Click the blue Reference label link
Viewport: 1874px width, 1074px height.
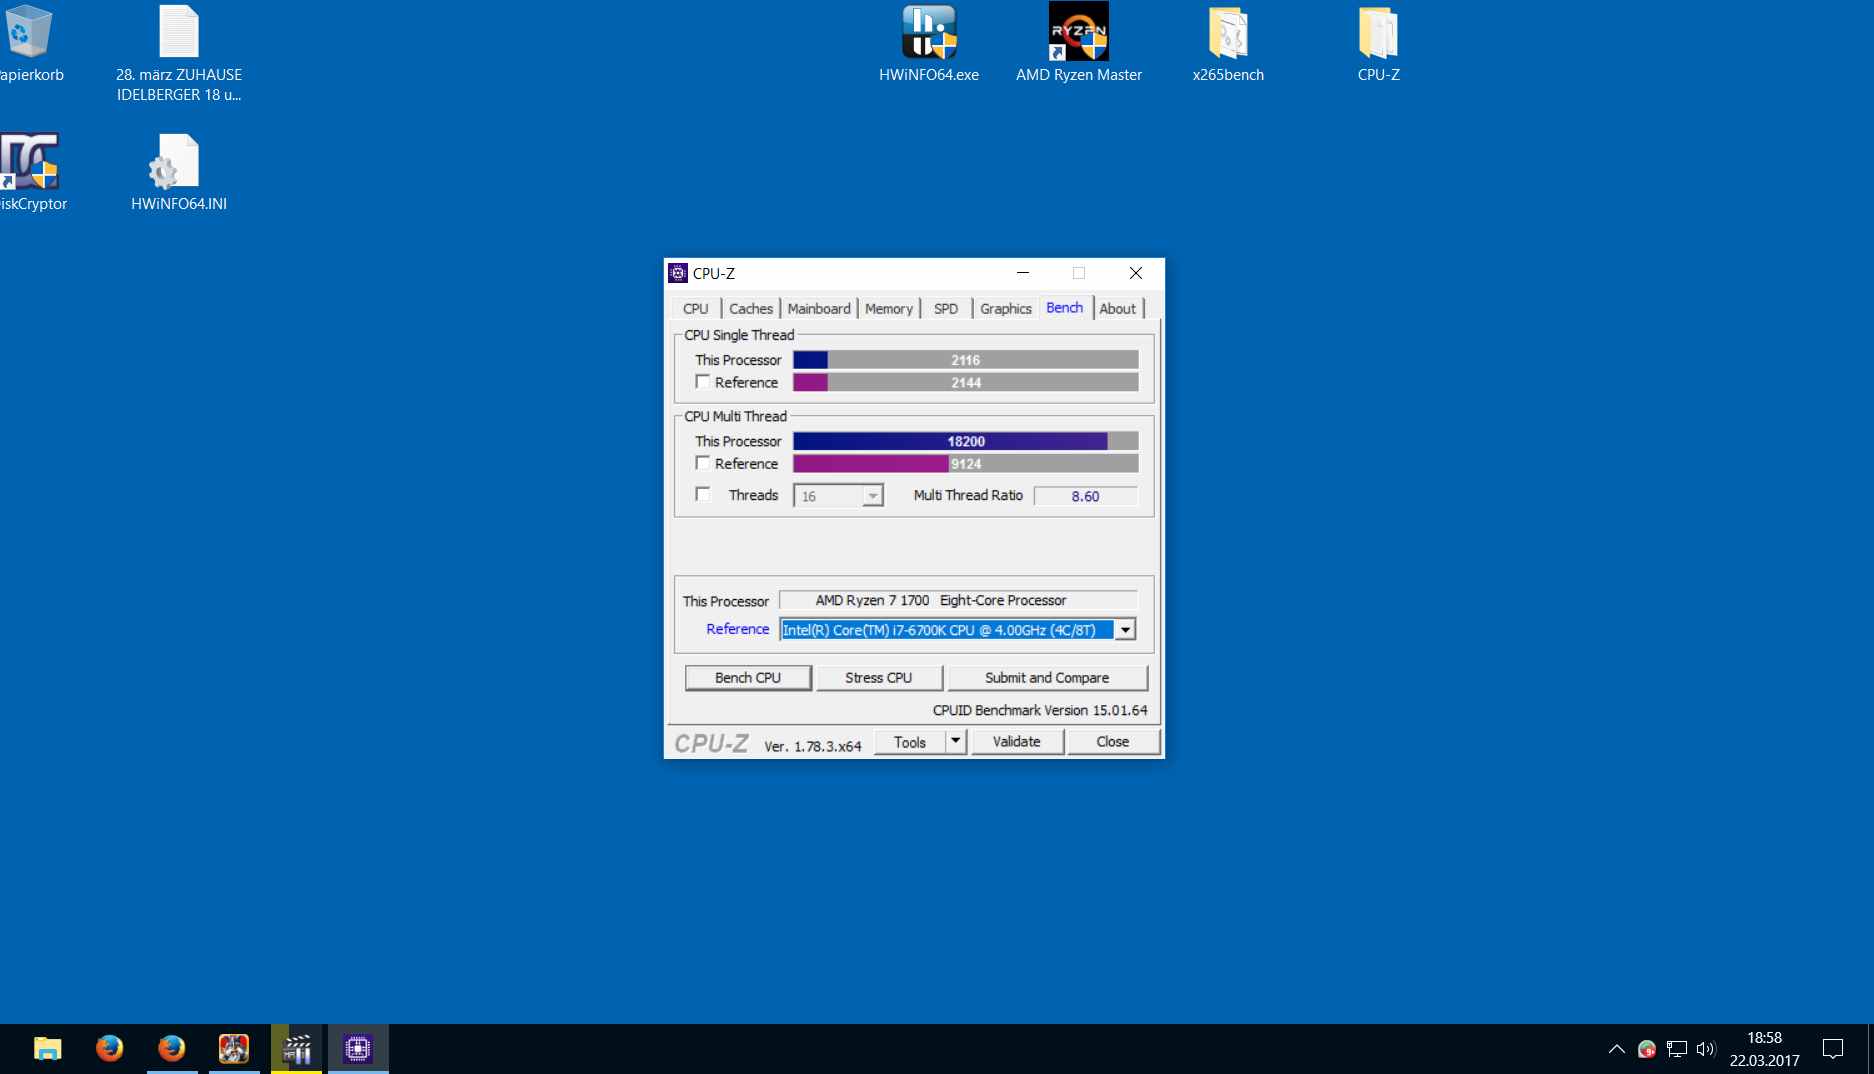pos(738,629)
